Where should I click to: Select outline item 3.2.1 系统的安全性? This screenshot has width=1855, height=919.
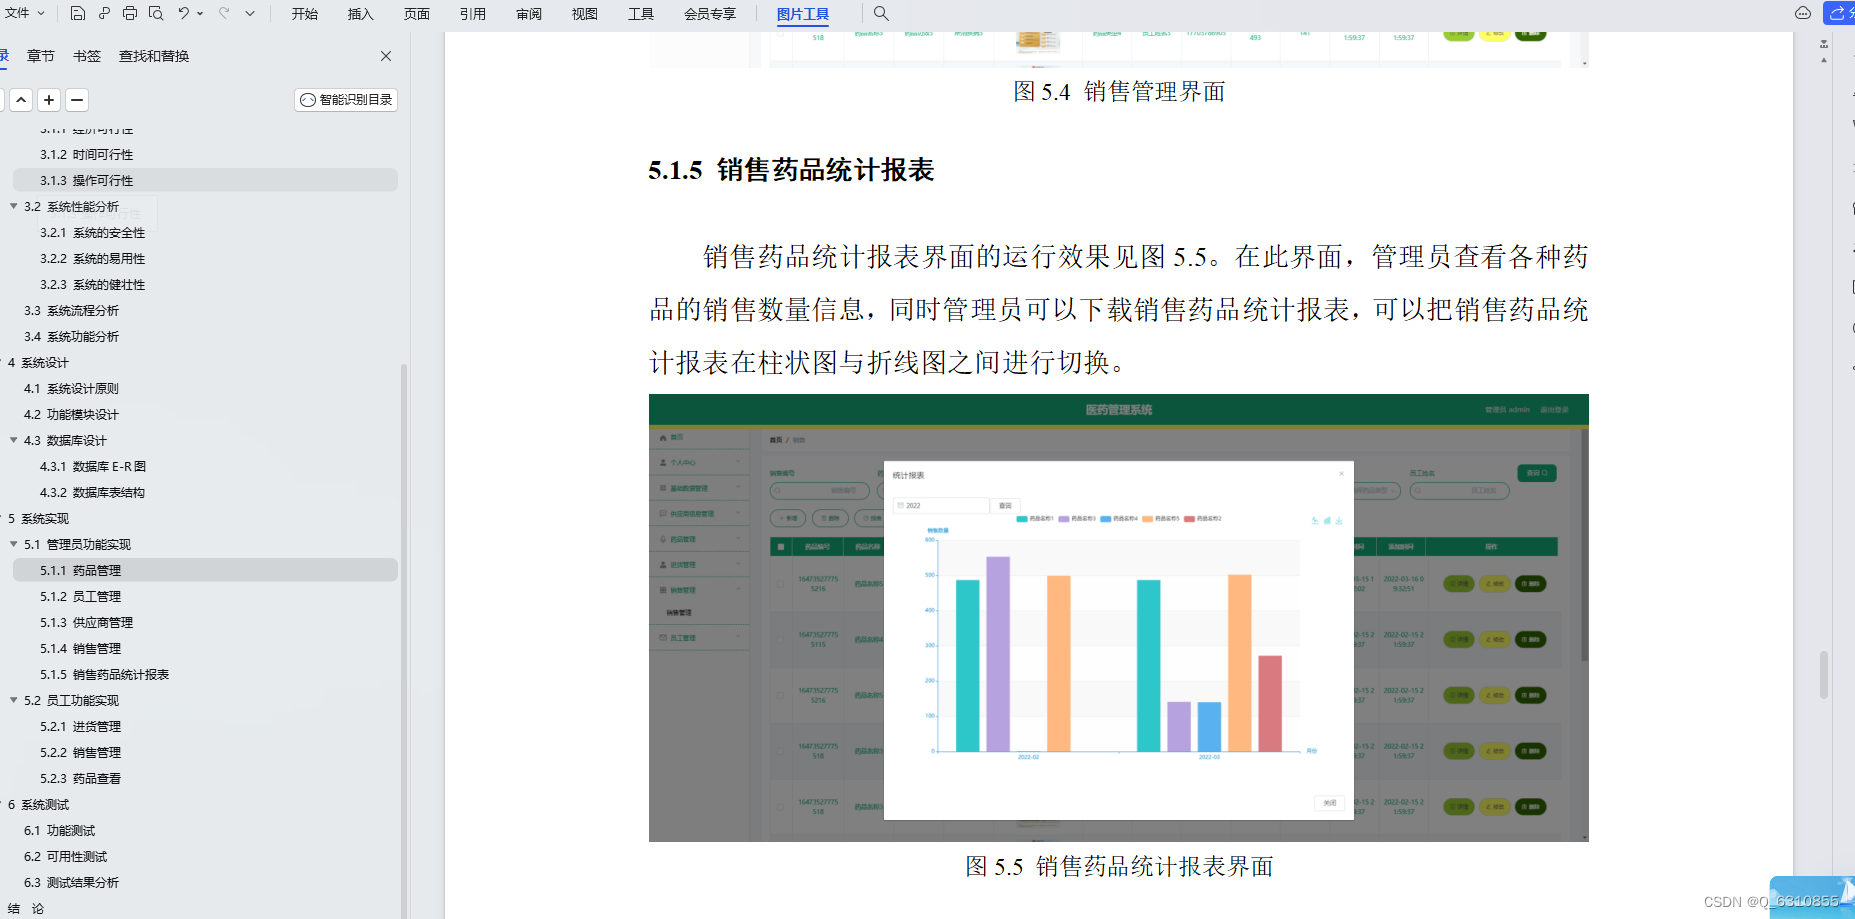[92, 232]
